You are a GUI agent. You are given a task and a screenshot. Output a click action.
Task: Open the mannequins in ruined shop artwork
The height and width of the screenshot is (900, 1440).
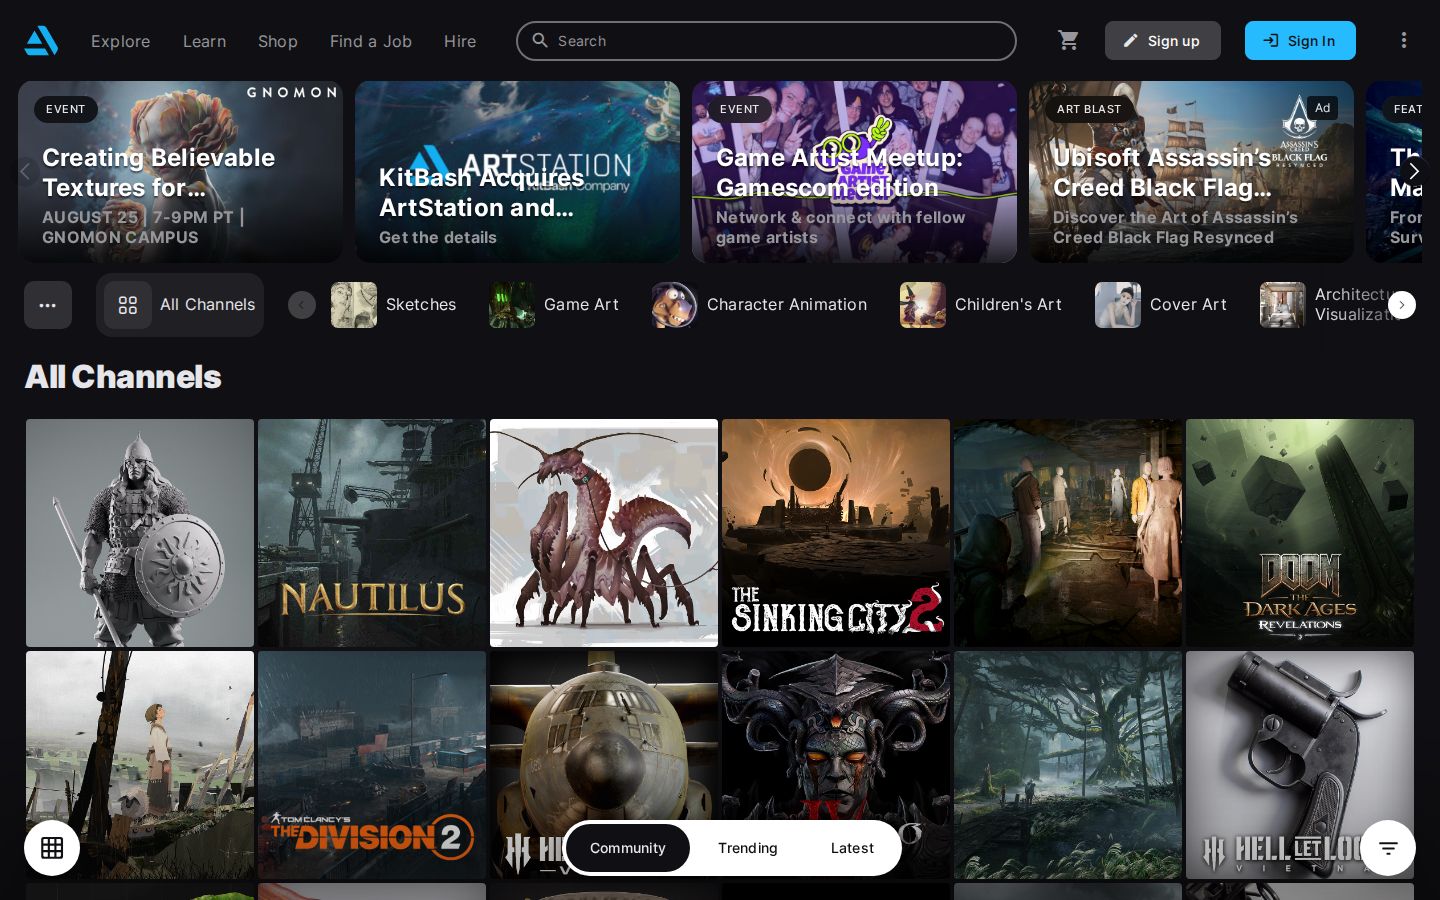[x=1068, y=533]
